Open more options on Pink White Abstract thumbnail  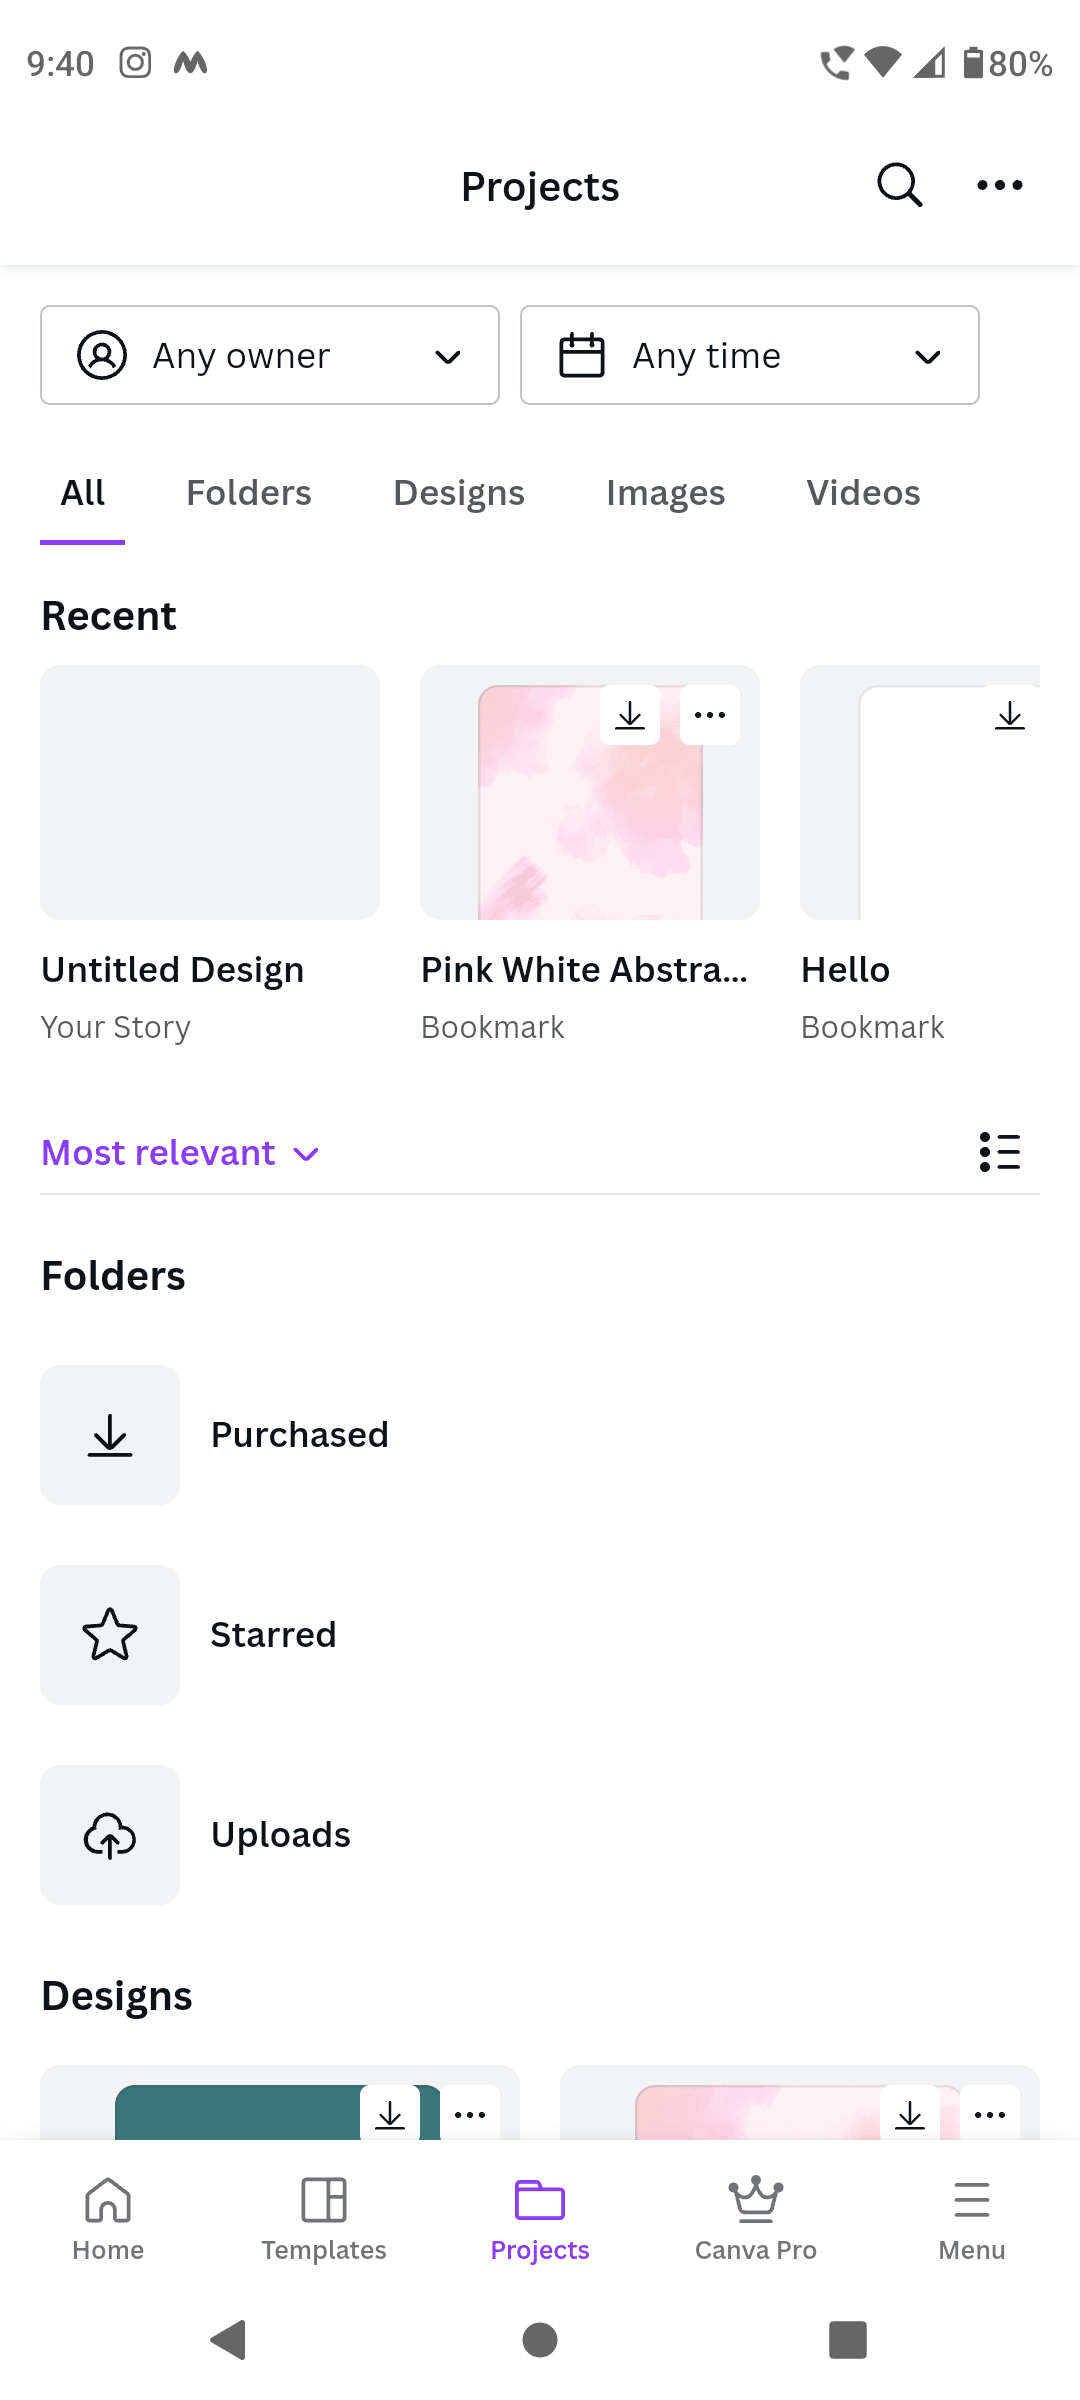[x=710, y=715]
